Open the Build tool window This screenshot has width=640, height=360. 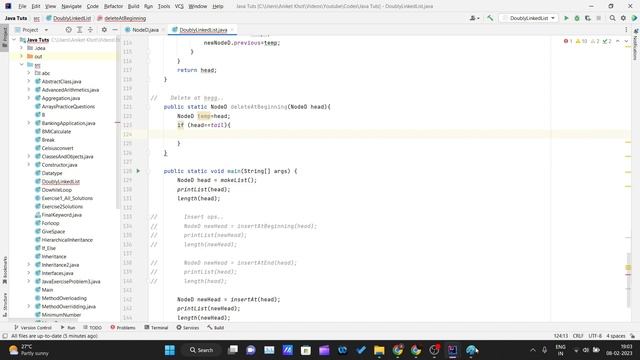click(215, 328)
